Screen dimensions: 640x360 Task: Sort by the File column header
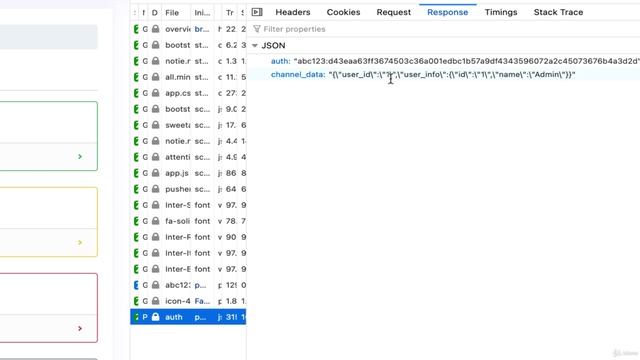coord(172,13)
